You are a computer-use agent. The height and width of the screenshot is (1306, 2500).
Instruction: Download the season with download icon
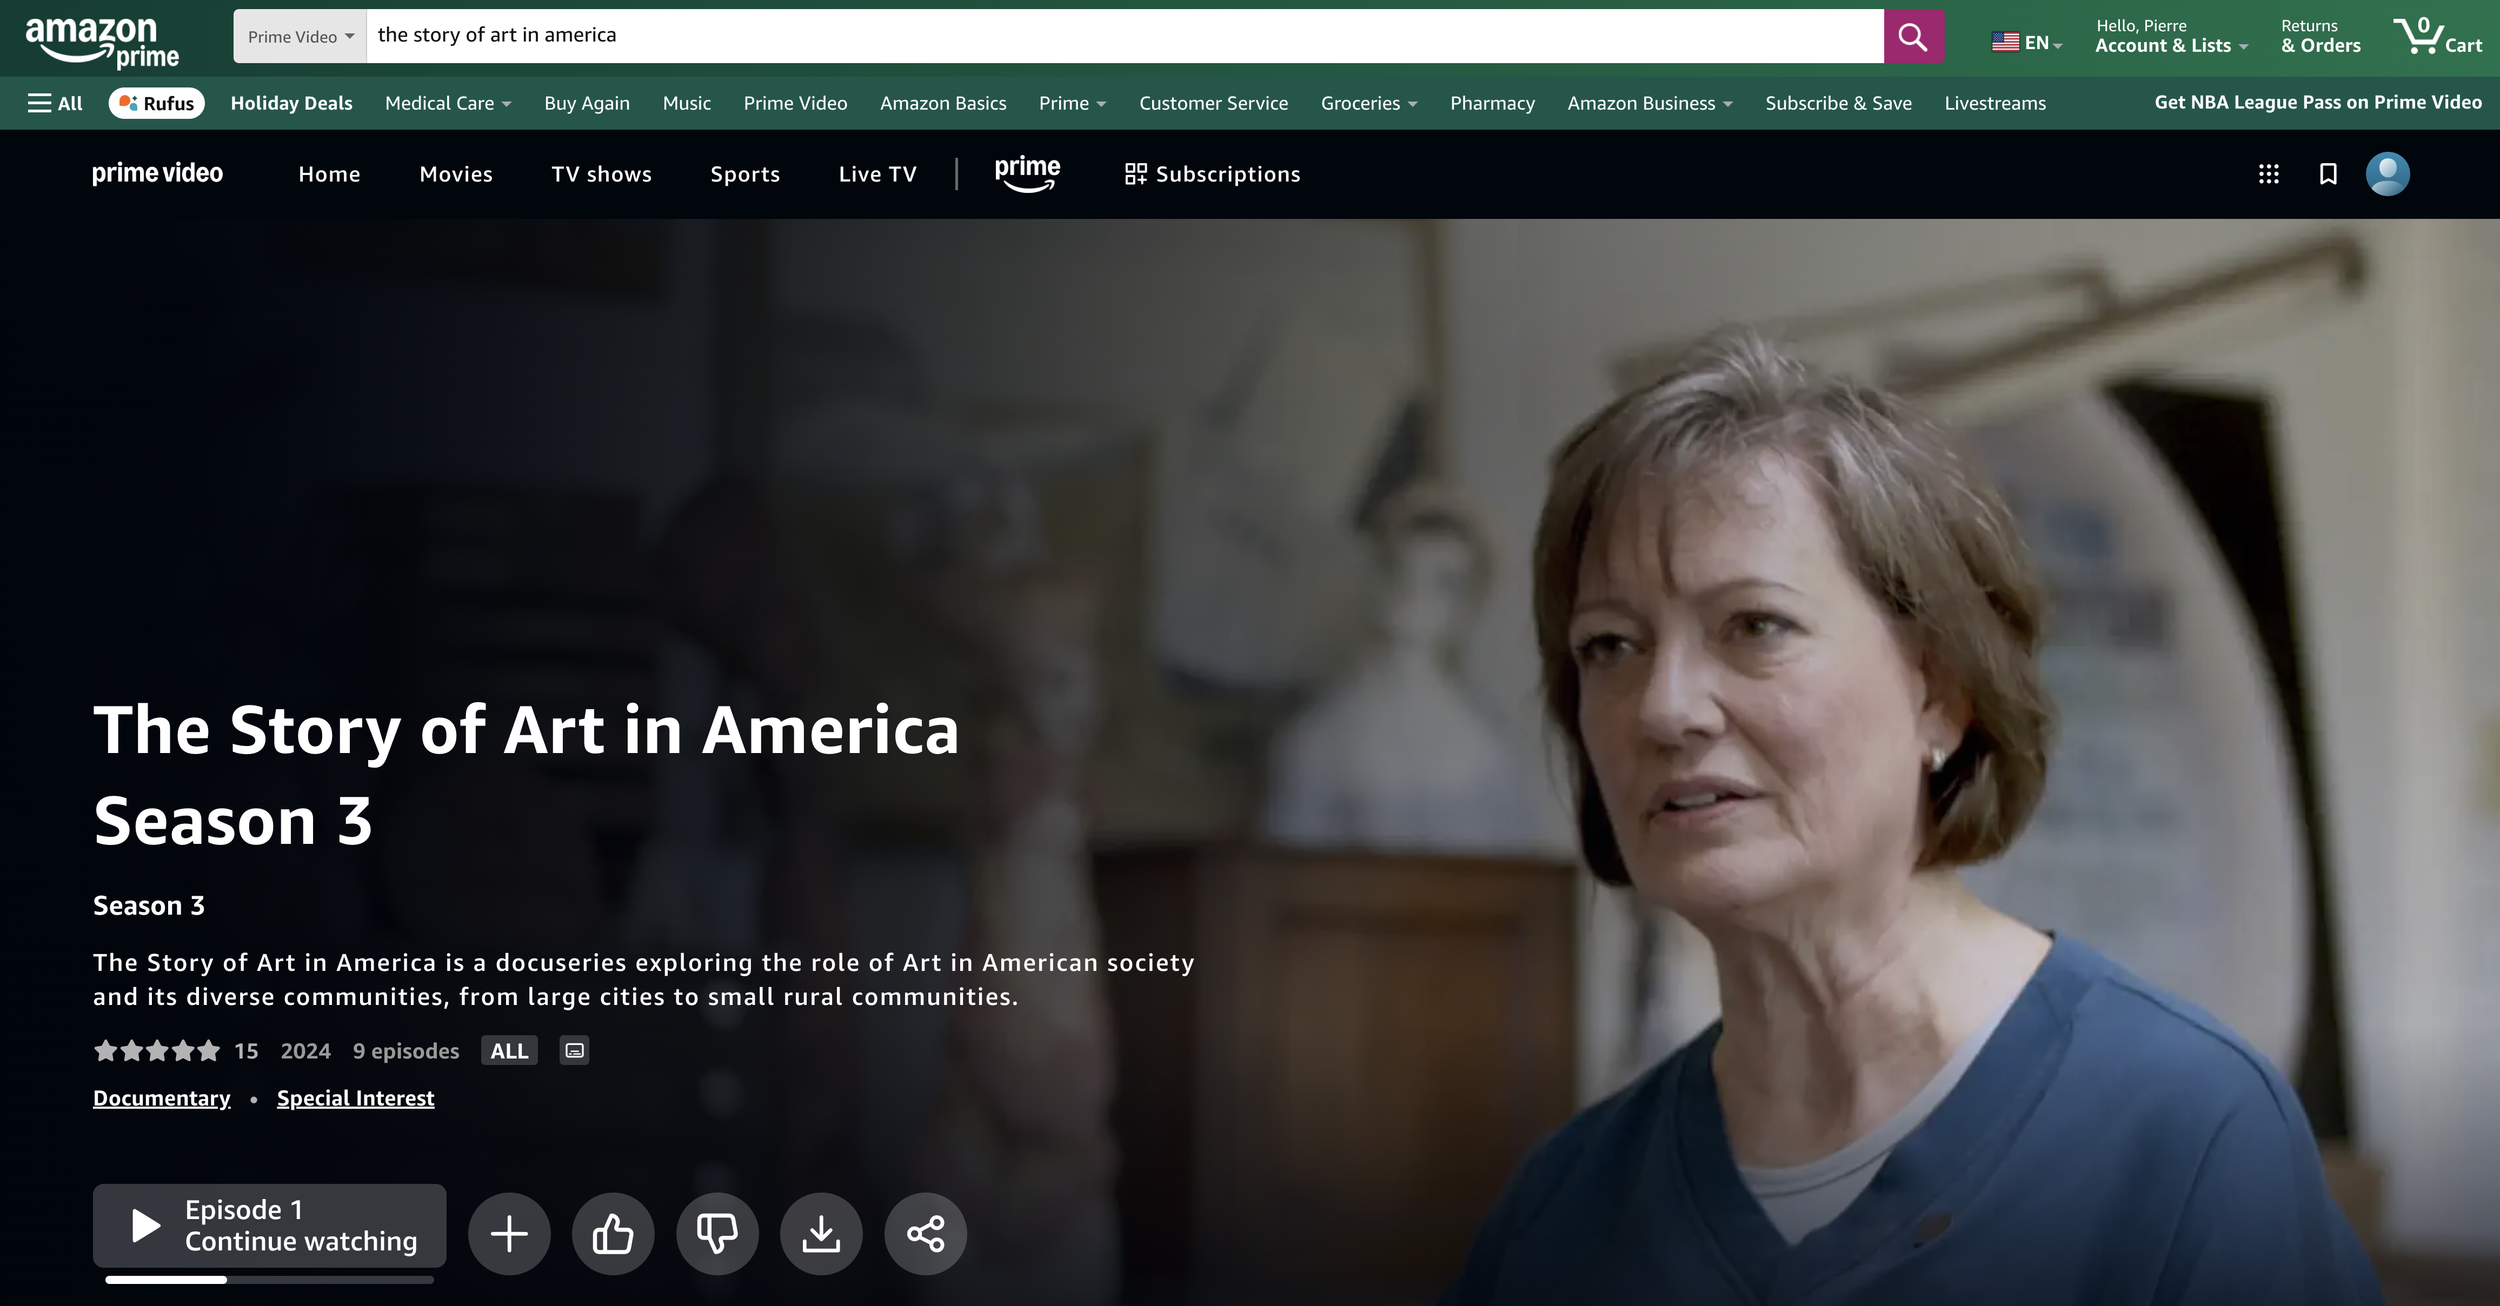821,1233
